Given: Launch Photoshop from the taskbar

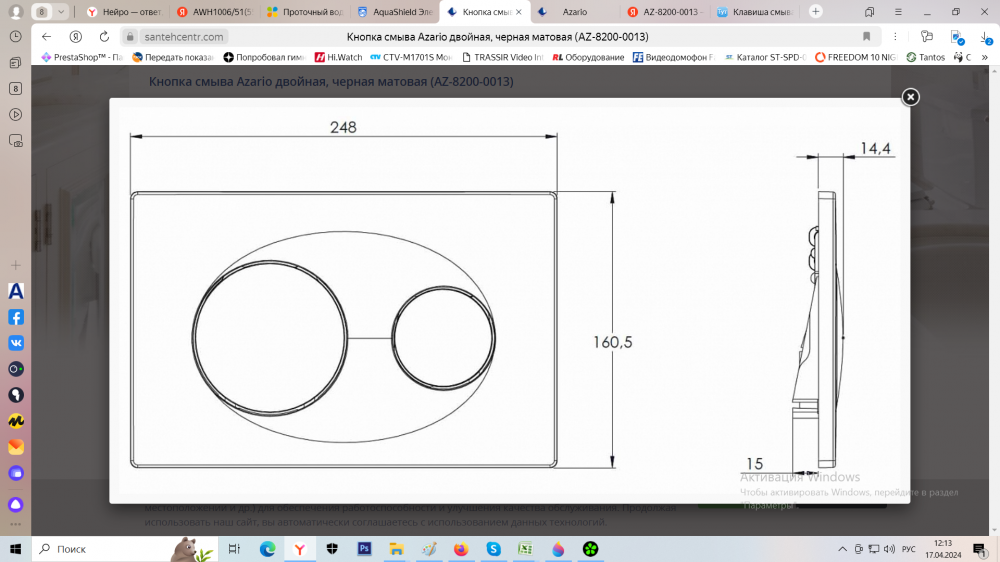Looking at the screenshot, I should 365,549.
